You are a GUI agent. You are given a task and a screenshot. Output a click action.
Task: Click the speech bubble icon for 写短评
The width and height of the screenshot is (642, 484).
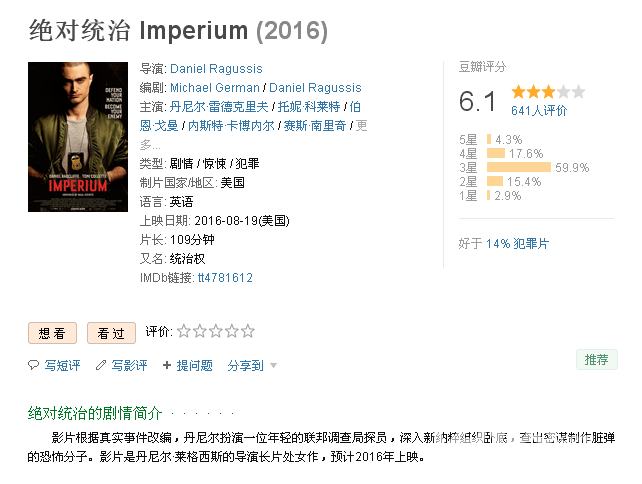[x=33, y=366]
